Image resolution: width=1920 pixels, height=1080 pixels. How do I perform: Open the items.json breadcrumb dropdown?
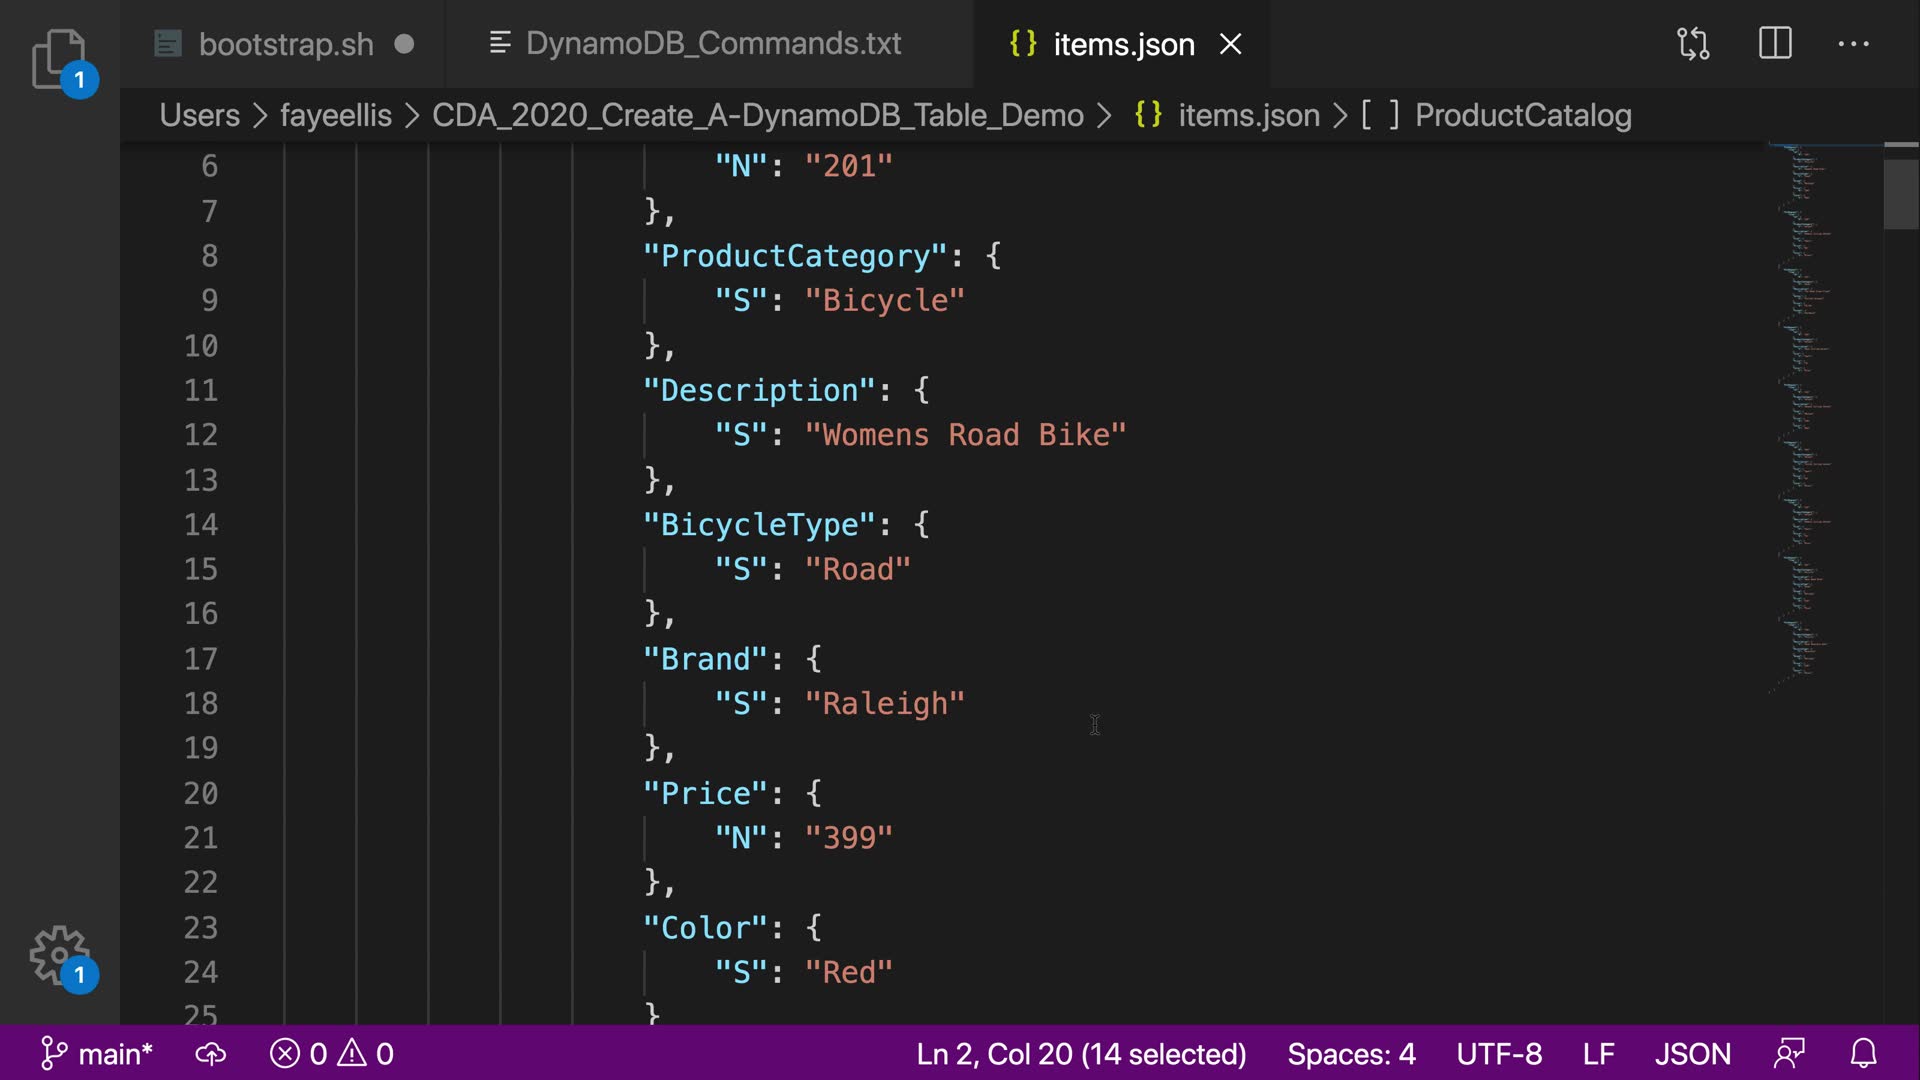click(1248, 115)
